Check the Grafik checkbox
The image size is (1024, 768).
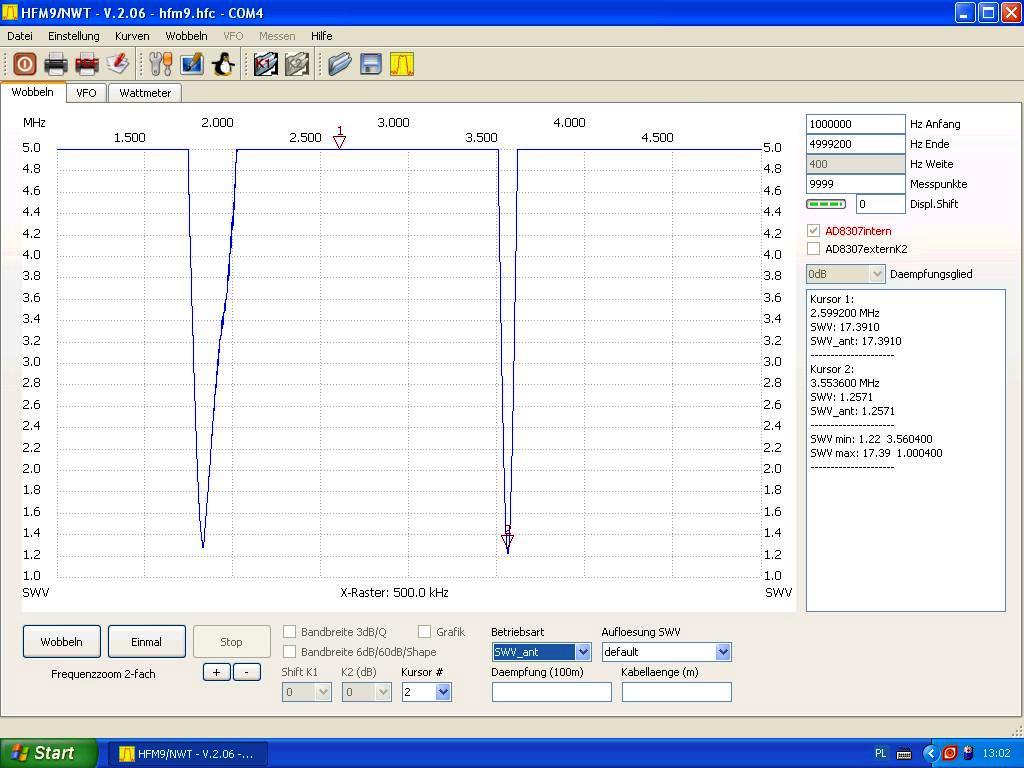(x=425, y=632)
